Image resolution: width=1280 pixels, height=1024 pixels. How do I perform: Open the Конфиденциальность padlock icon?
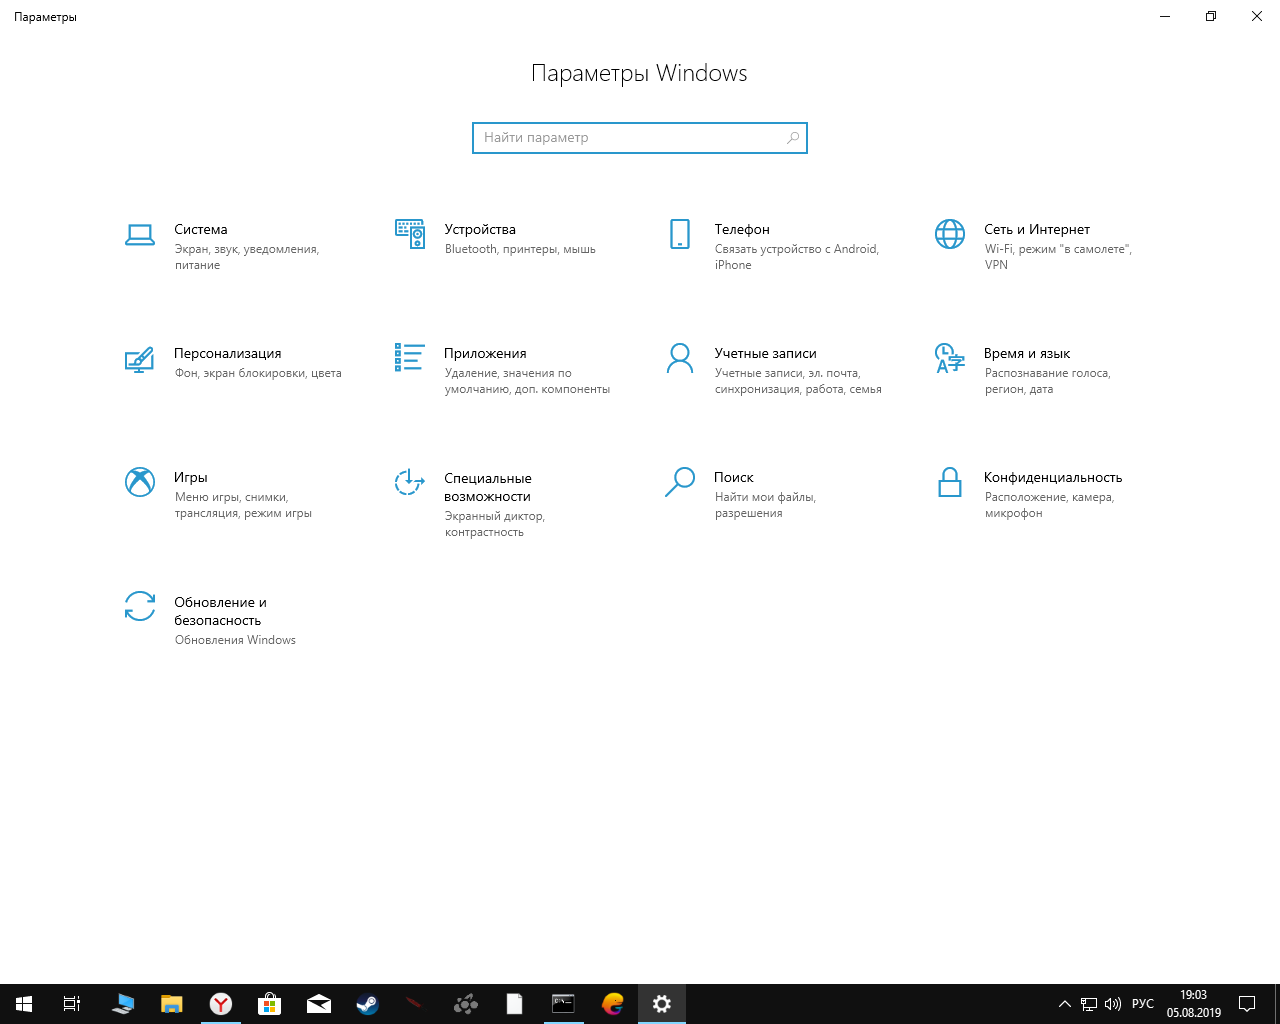point(950,482)
